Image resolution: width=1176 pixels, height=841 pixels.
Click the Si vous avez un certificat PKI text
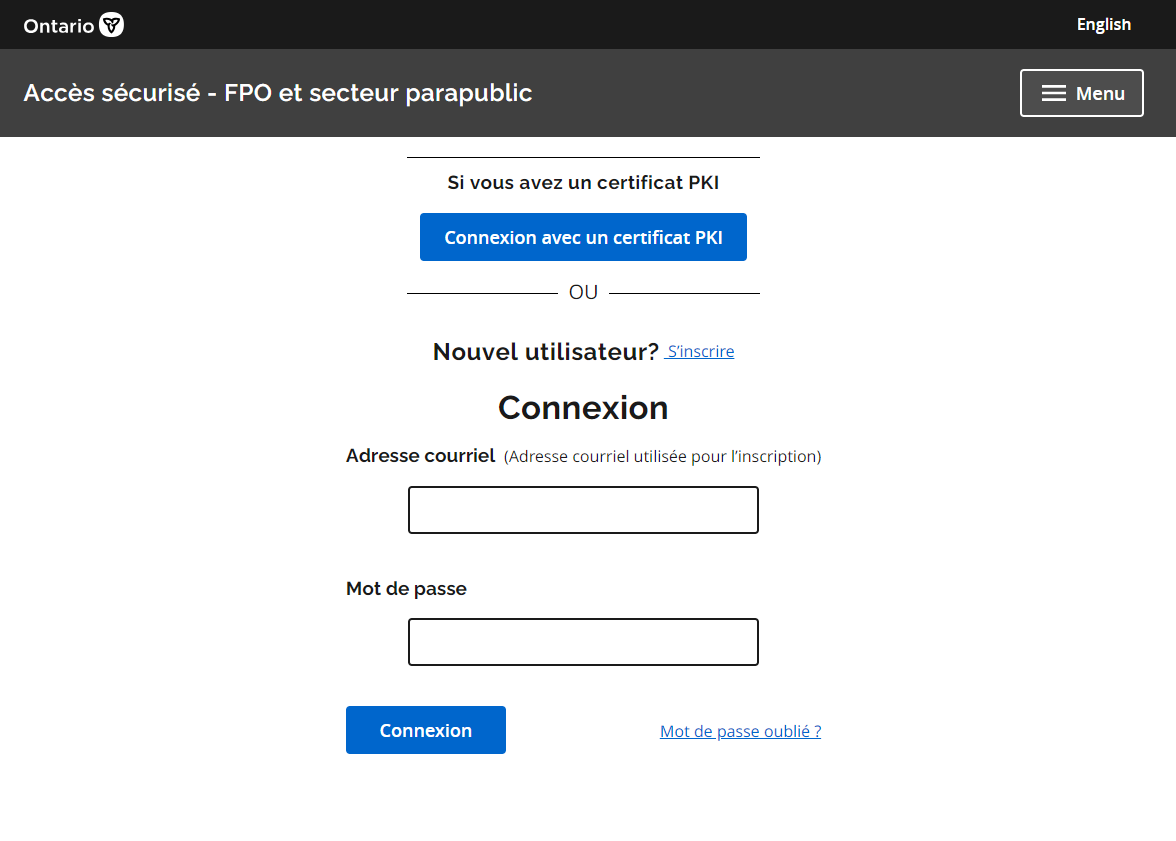[x=583, y=183]
